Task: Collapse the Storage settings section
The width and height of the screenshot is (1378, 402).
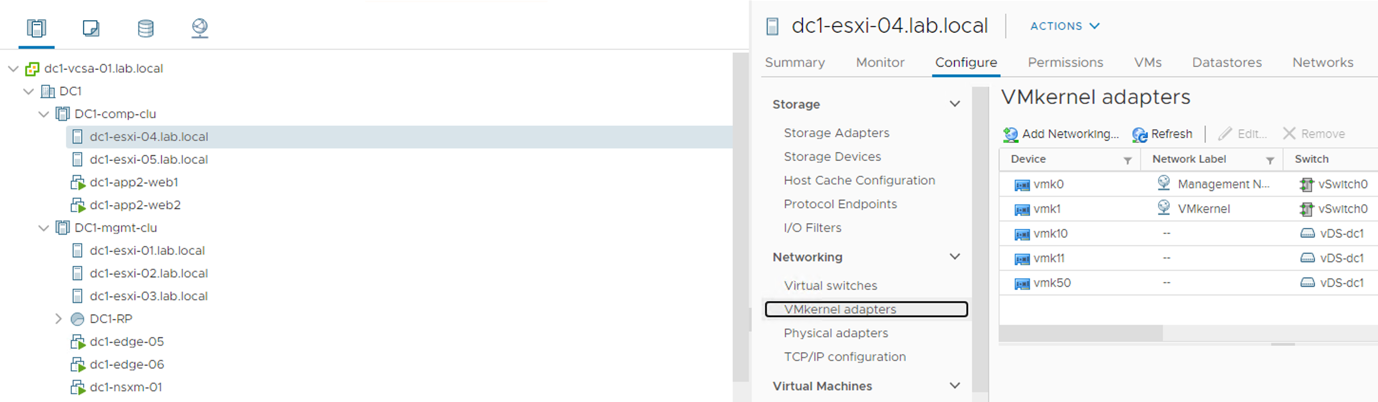Action: click(955, 104)
